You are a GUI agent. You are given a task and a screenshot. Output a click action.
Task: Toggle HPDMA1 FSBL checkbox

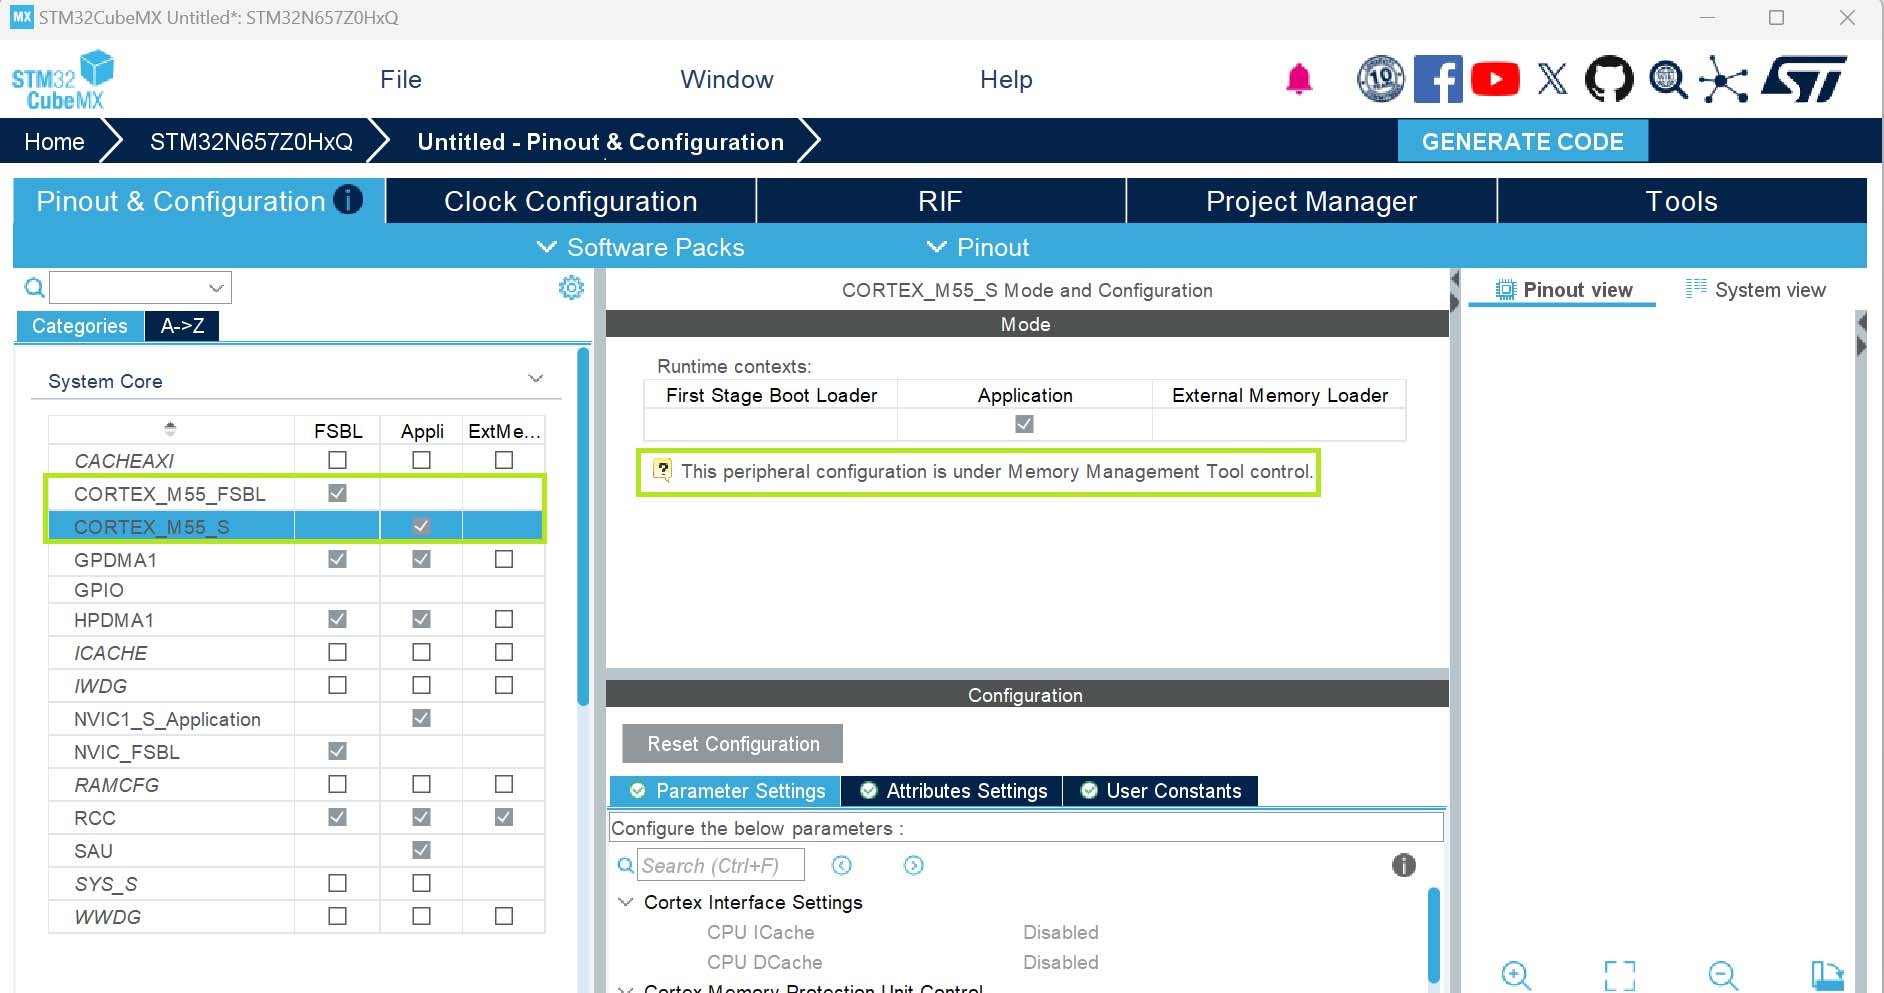pos(338,619)
